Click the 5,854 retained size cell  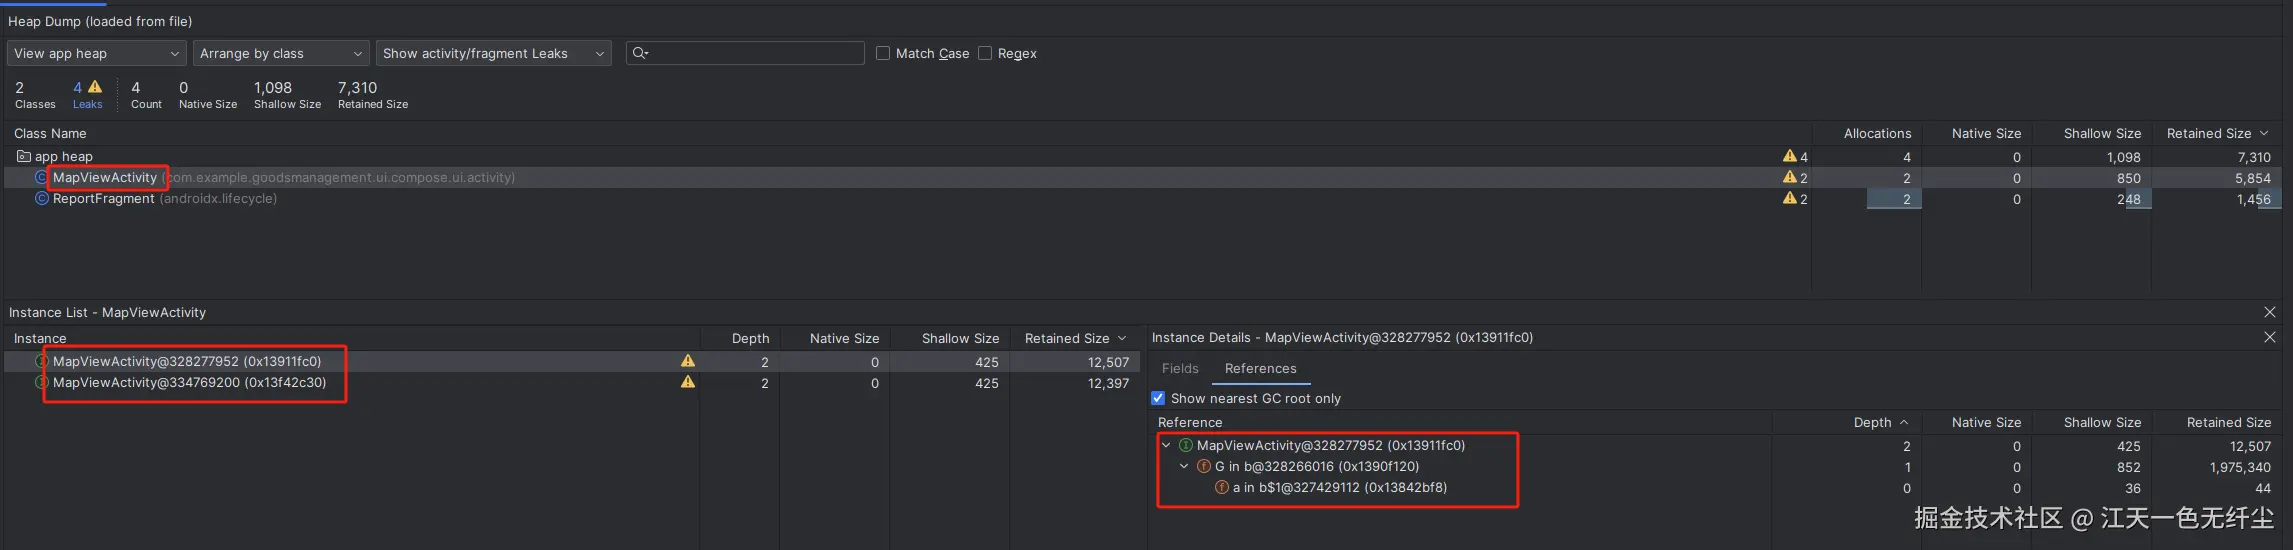[2253, 178]
